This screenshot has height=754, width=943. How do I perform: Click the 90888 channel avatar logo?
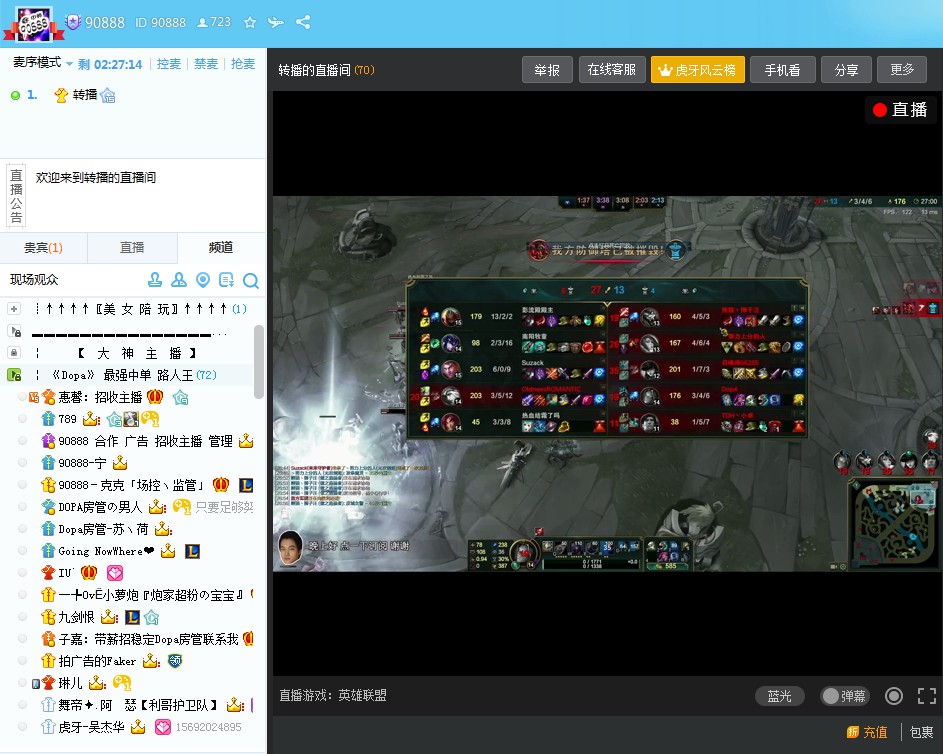(x=33, y=24)
